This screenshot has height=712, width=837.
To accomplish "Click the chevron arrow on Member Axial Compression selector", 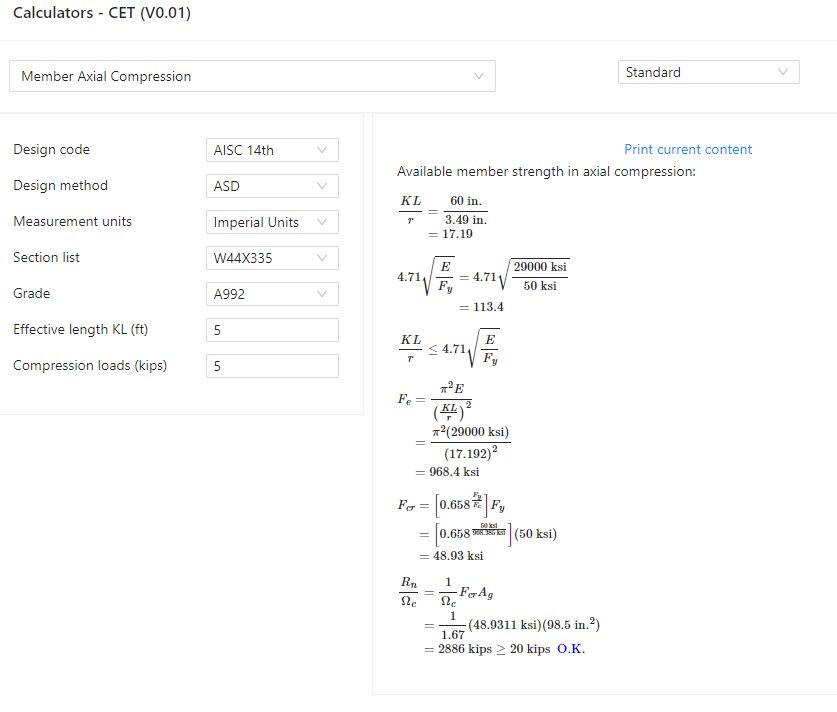I will coord(479,76).
